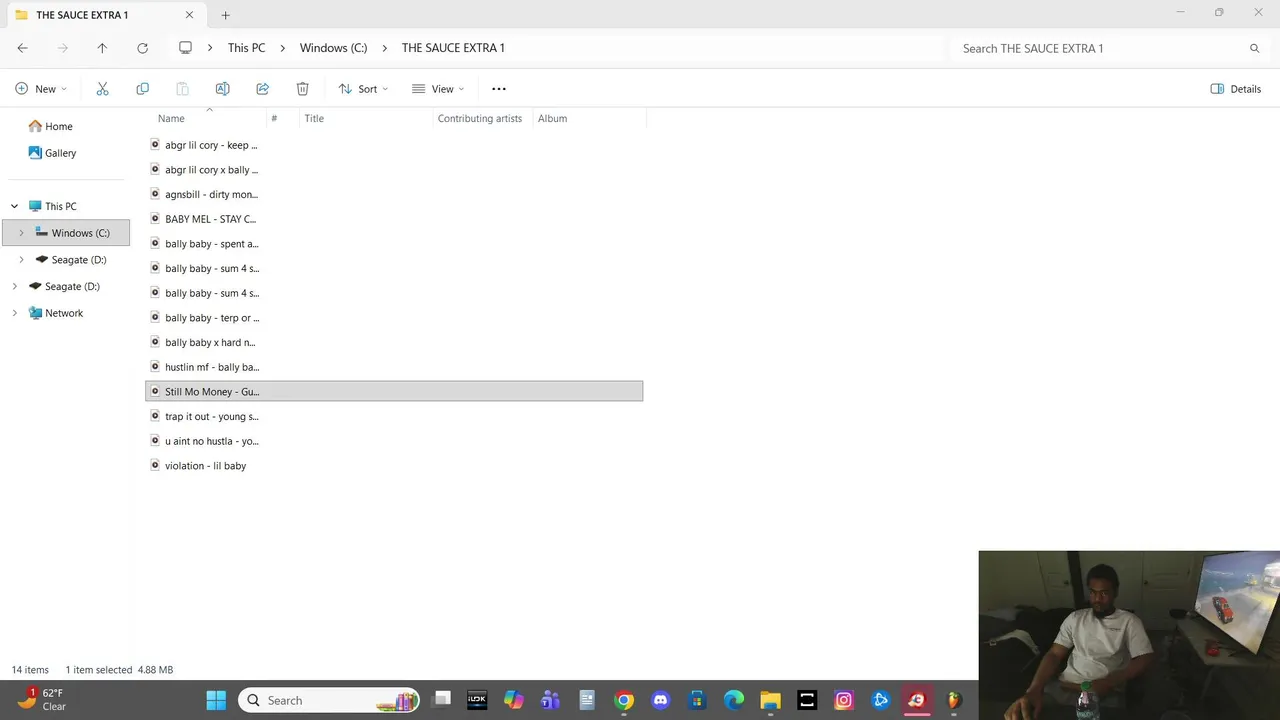
Task: Sort by the # column header
Action: click(x=274, y=118)
